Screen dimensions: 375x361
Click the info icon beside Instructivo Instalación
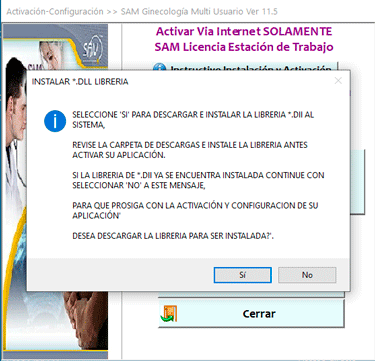tap(160, 67)
